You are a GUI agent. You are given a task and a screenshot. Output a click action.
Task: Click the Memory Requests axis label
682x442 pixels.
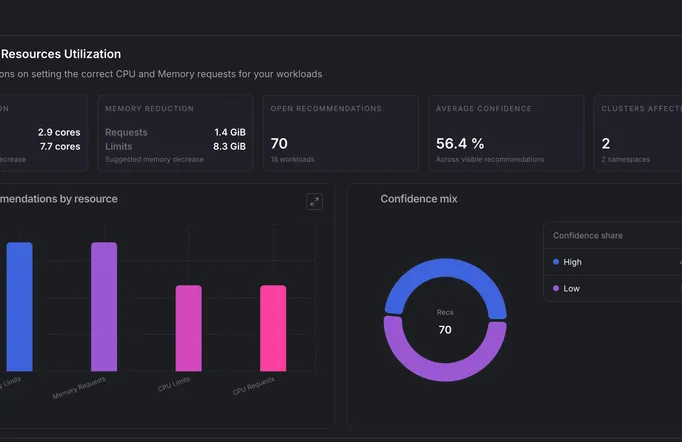click(x=79, y=388)
